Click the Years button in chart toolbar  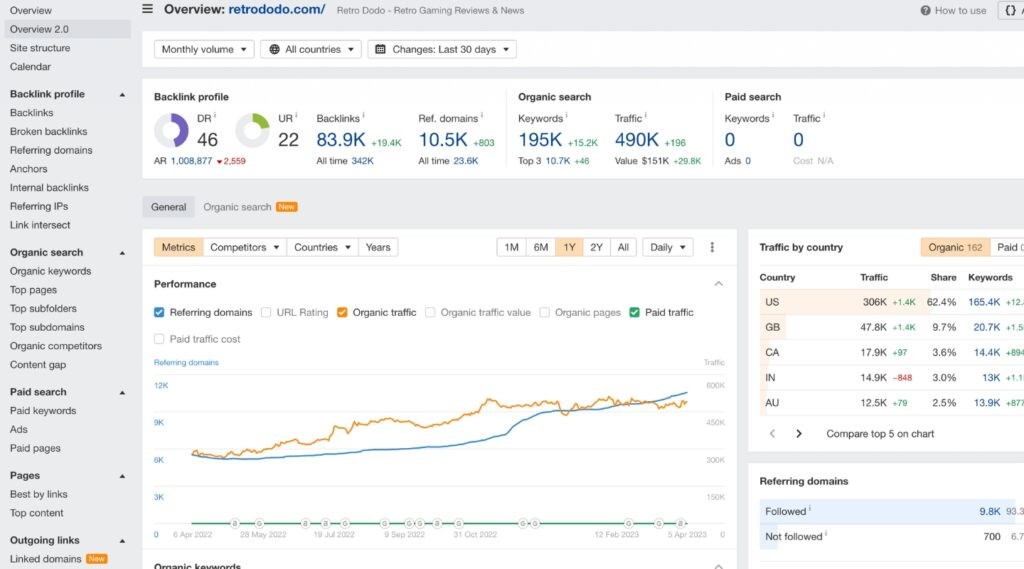click(x=378, y=247)
